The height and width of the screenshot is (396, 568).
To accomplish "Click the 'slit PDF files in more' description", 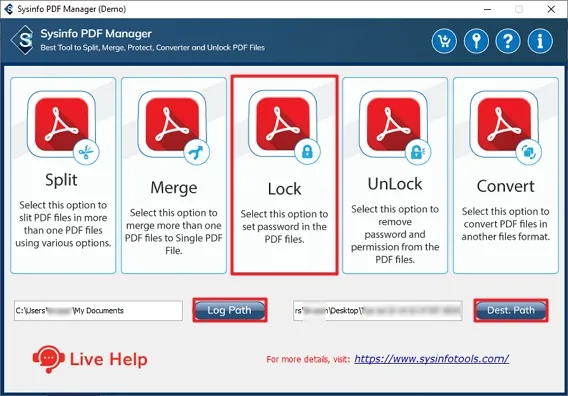I will click(63, 218).
